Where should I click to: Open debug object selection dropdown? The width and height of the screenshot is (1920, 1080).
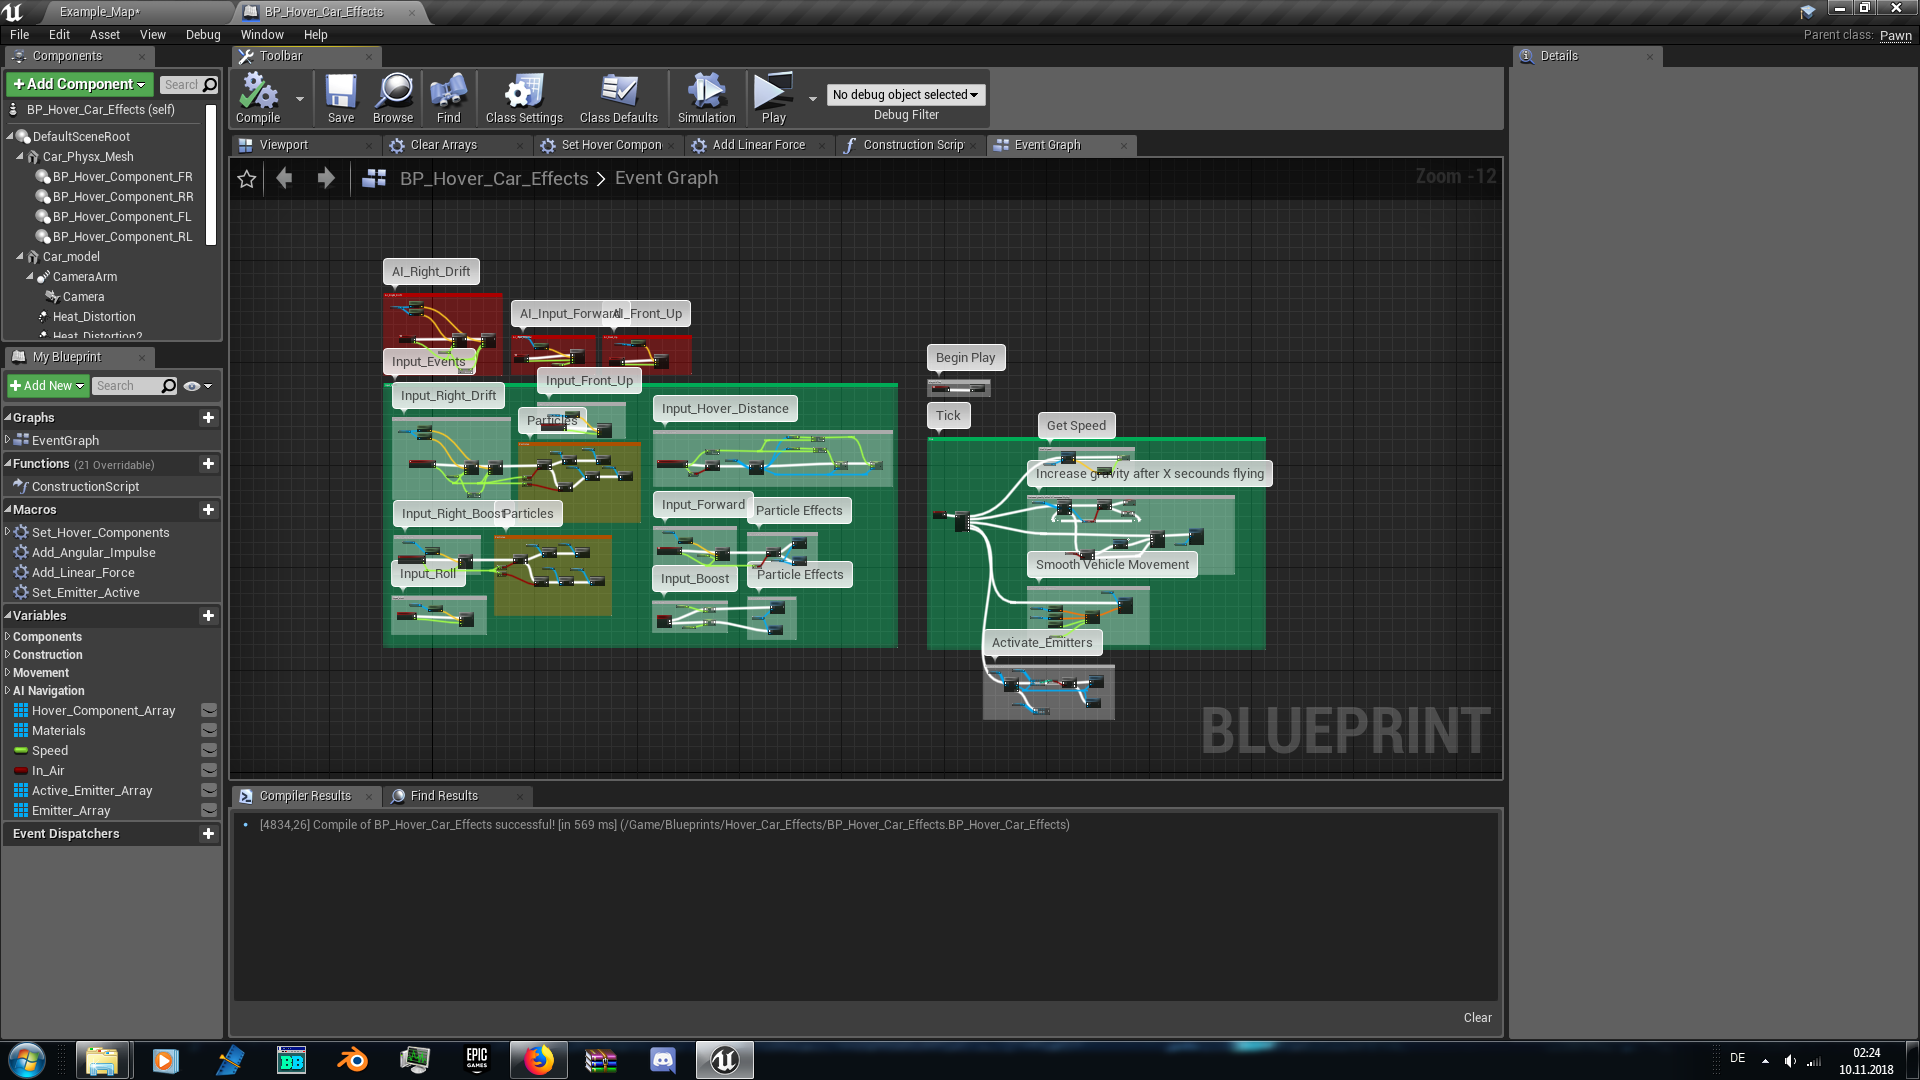click(x=905, y=95)
